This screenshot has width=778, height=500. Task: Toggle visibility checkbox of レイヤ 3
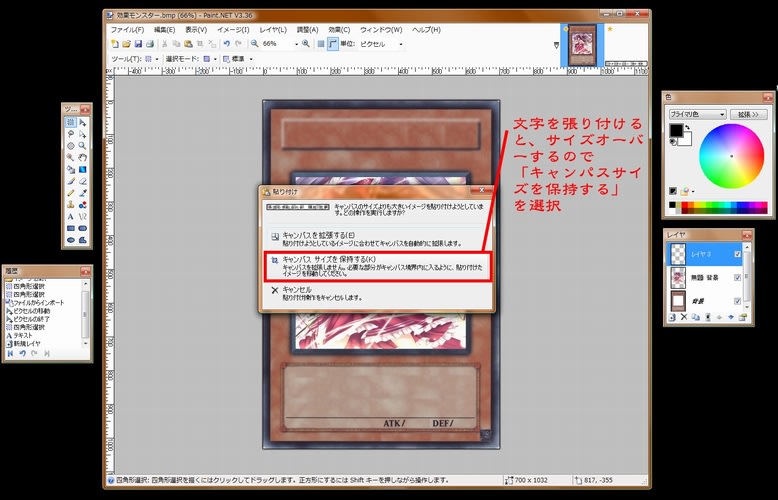737,254
